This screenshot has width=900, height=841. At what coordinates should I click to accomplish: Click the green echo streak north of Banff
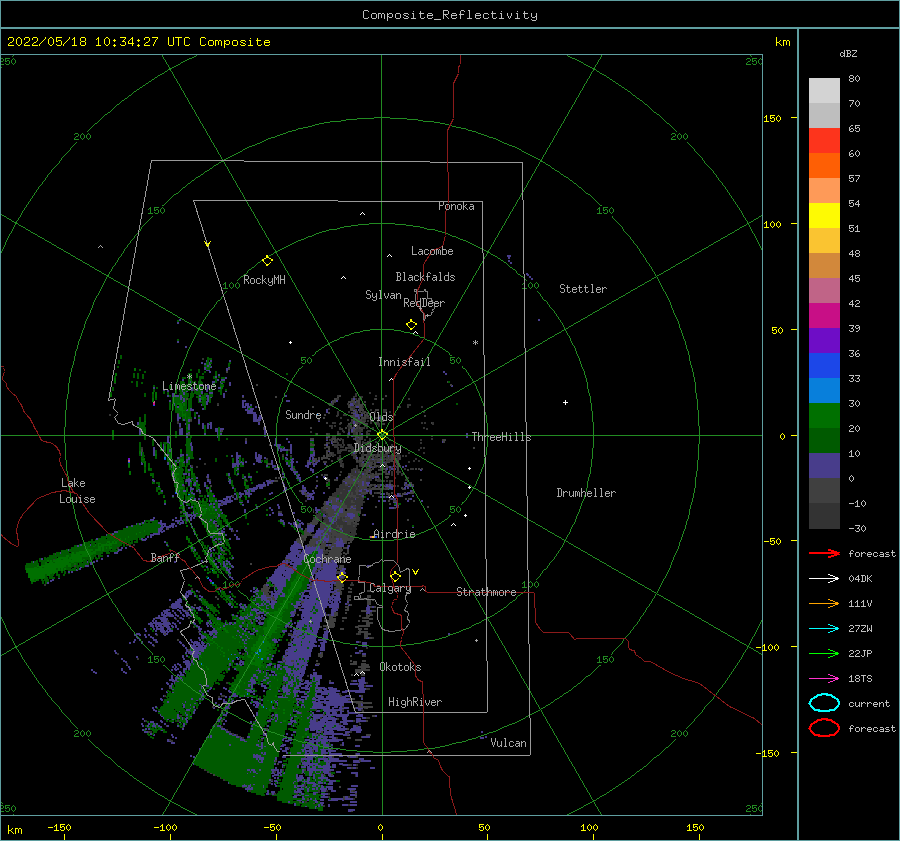(95, 550)
